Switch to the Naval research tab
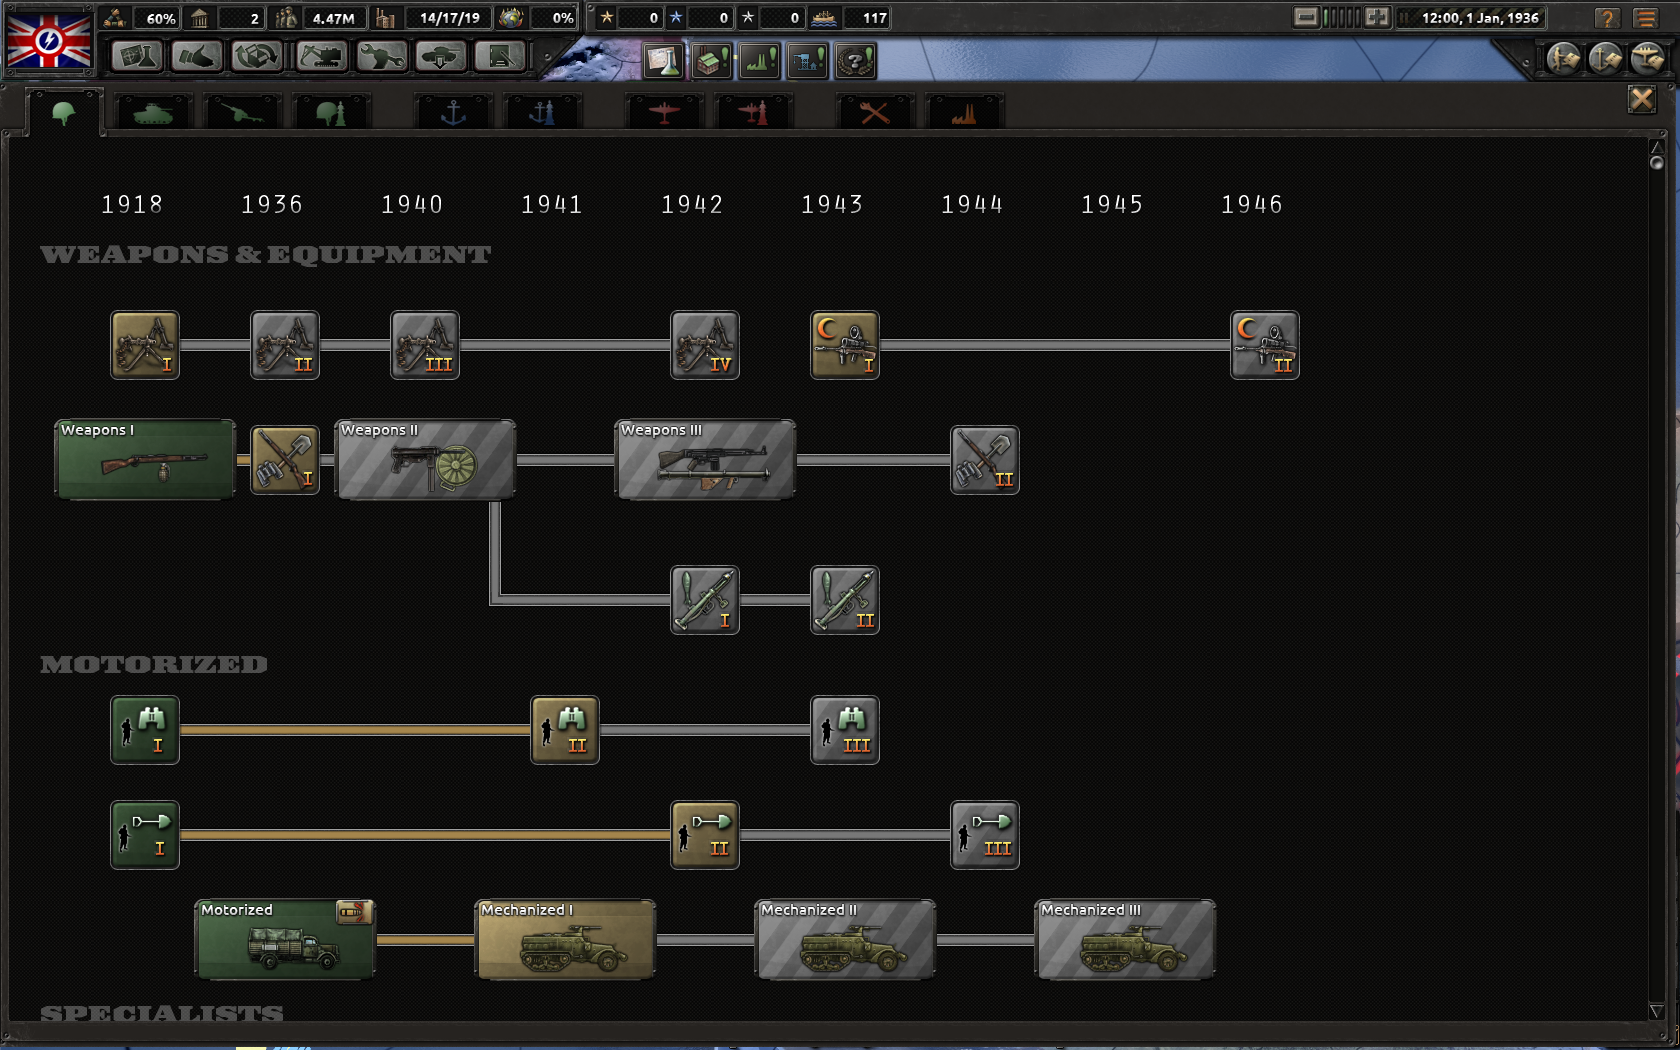Viewport: 1680px width, 1050px height. click(x=453, y=113)
